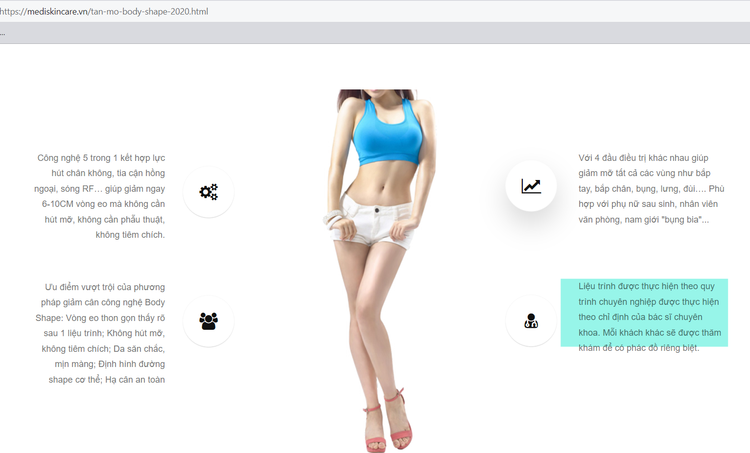
Task: Click the group of people icon
Action: (x=208, y=321)
